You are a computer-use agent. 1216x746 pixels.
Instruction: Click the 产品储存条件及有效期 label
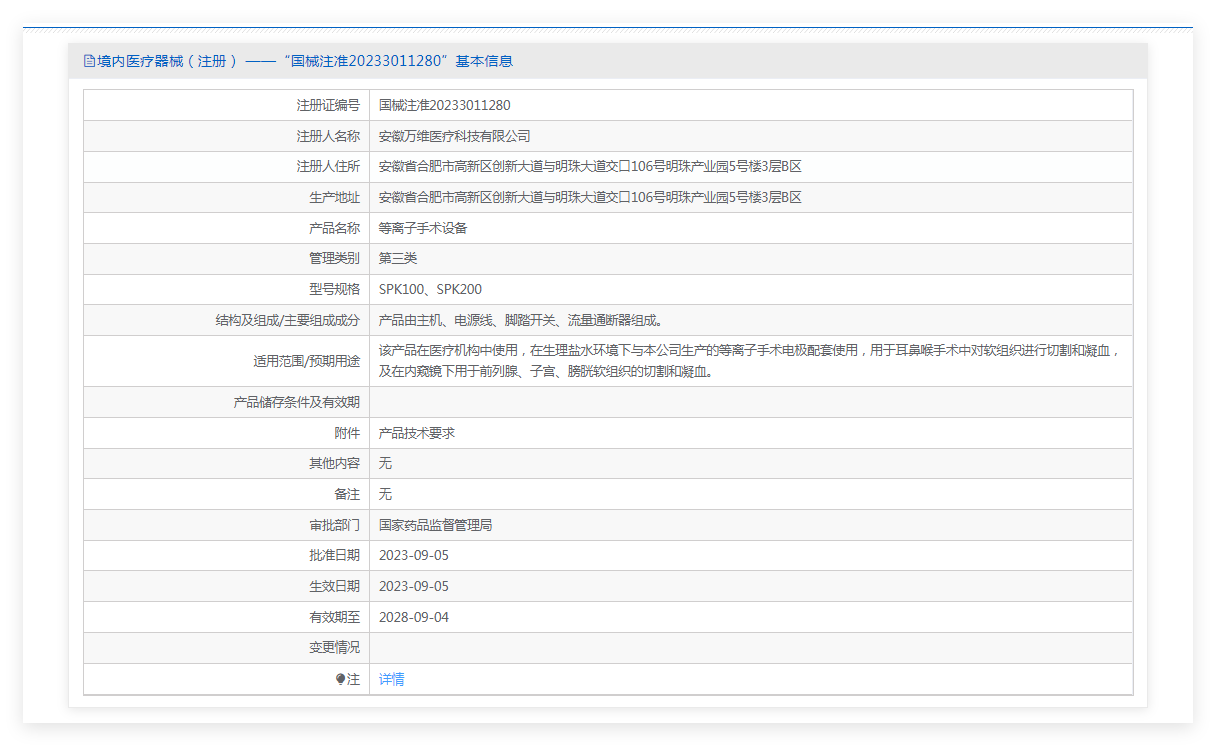click(x=296, y=402)
